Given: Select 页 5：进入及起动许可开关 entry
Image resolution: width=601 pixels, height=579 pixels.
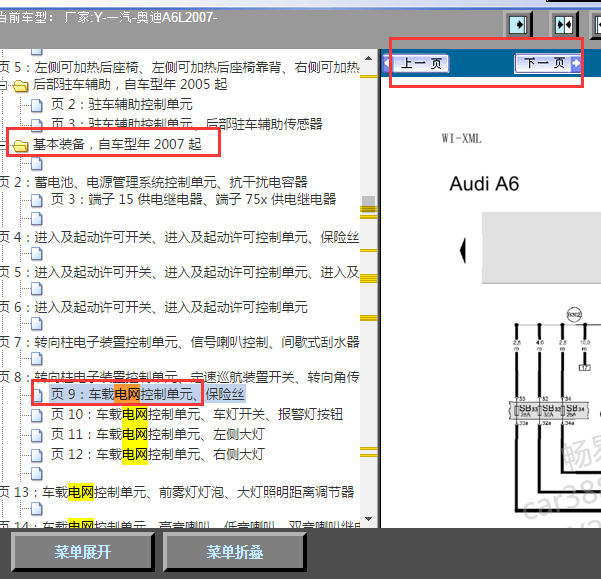Looking at the screenshot, I should pyautogui.click(x=179, y=272).
